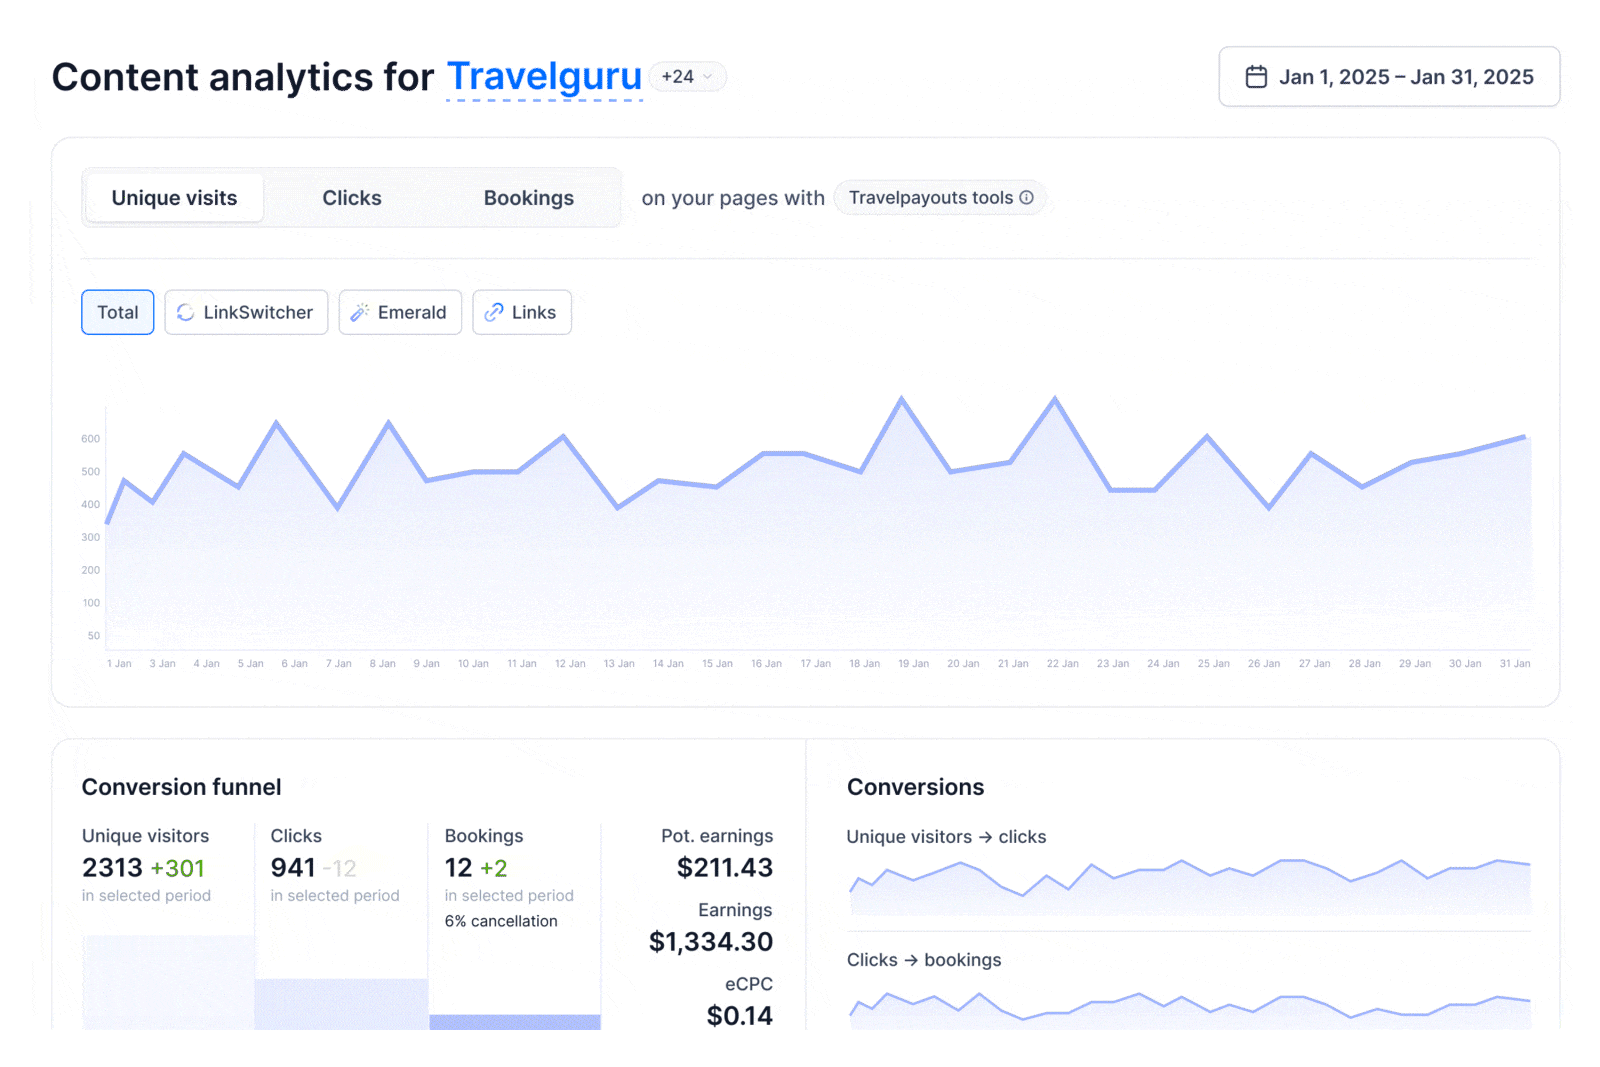Click the Unique visitors funnel bar

[x=168, y=983]
